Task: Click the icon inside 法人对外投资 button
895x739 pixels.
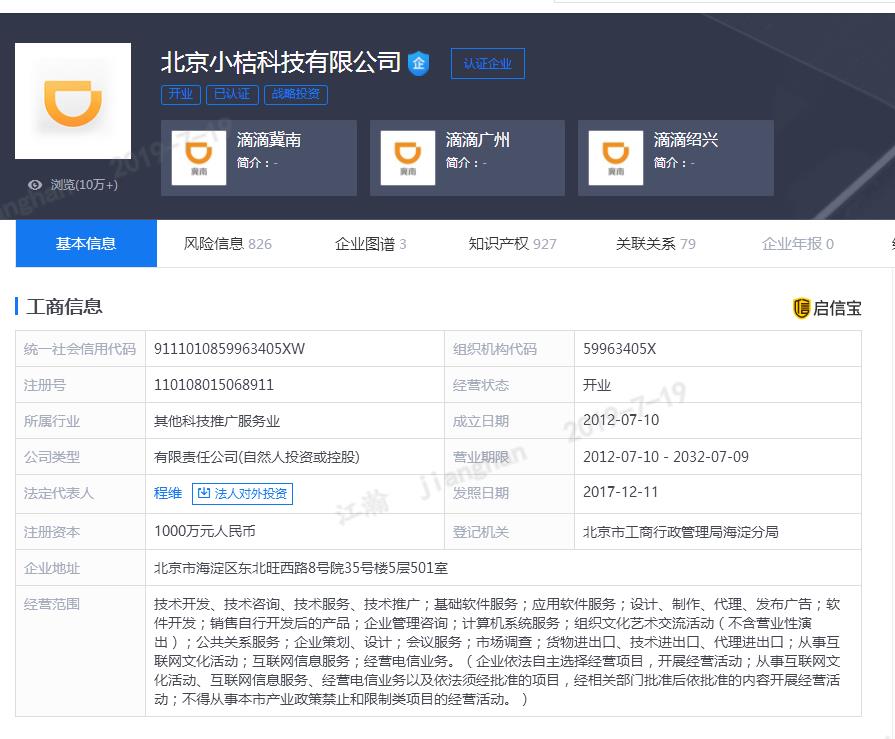Action: click(204, 493)
